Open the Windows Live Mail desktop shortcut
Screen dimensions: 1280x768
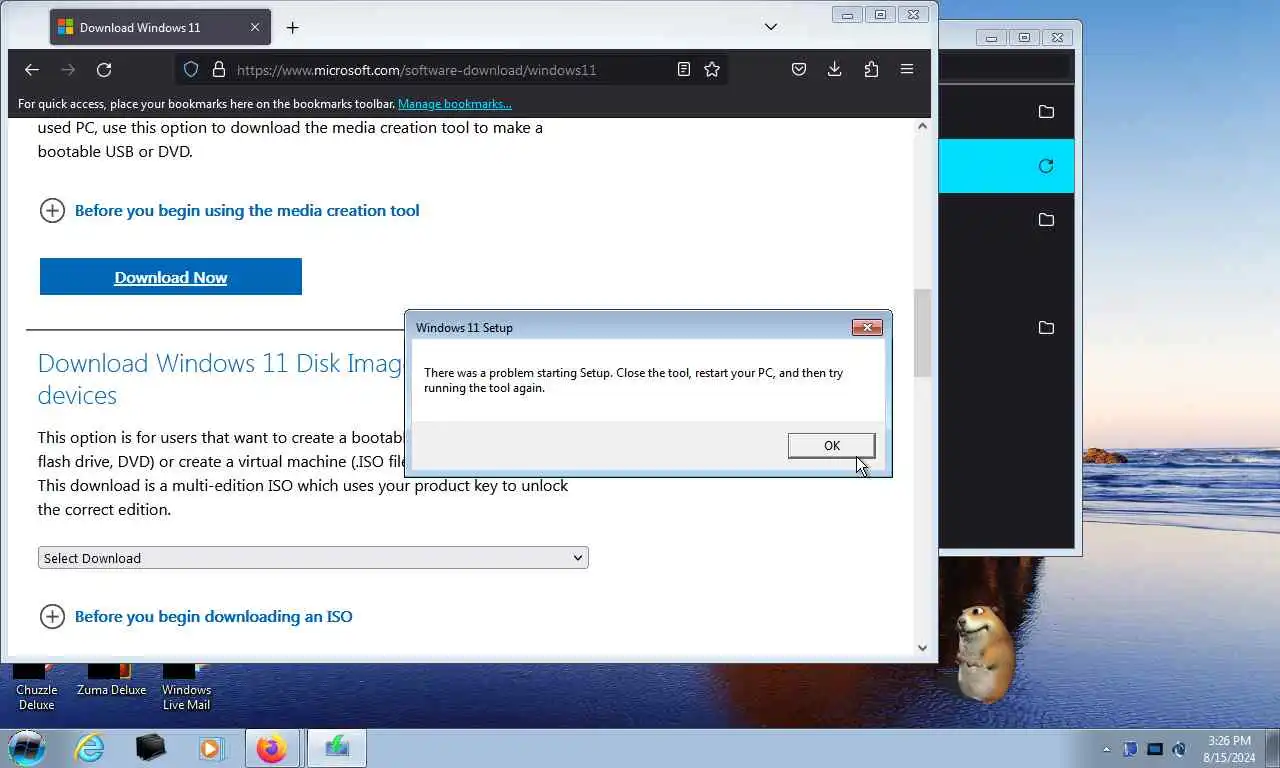point(186,686)
